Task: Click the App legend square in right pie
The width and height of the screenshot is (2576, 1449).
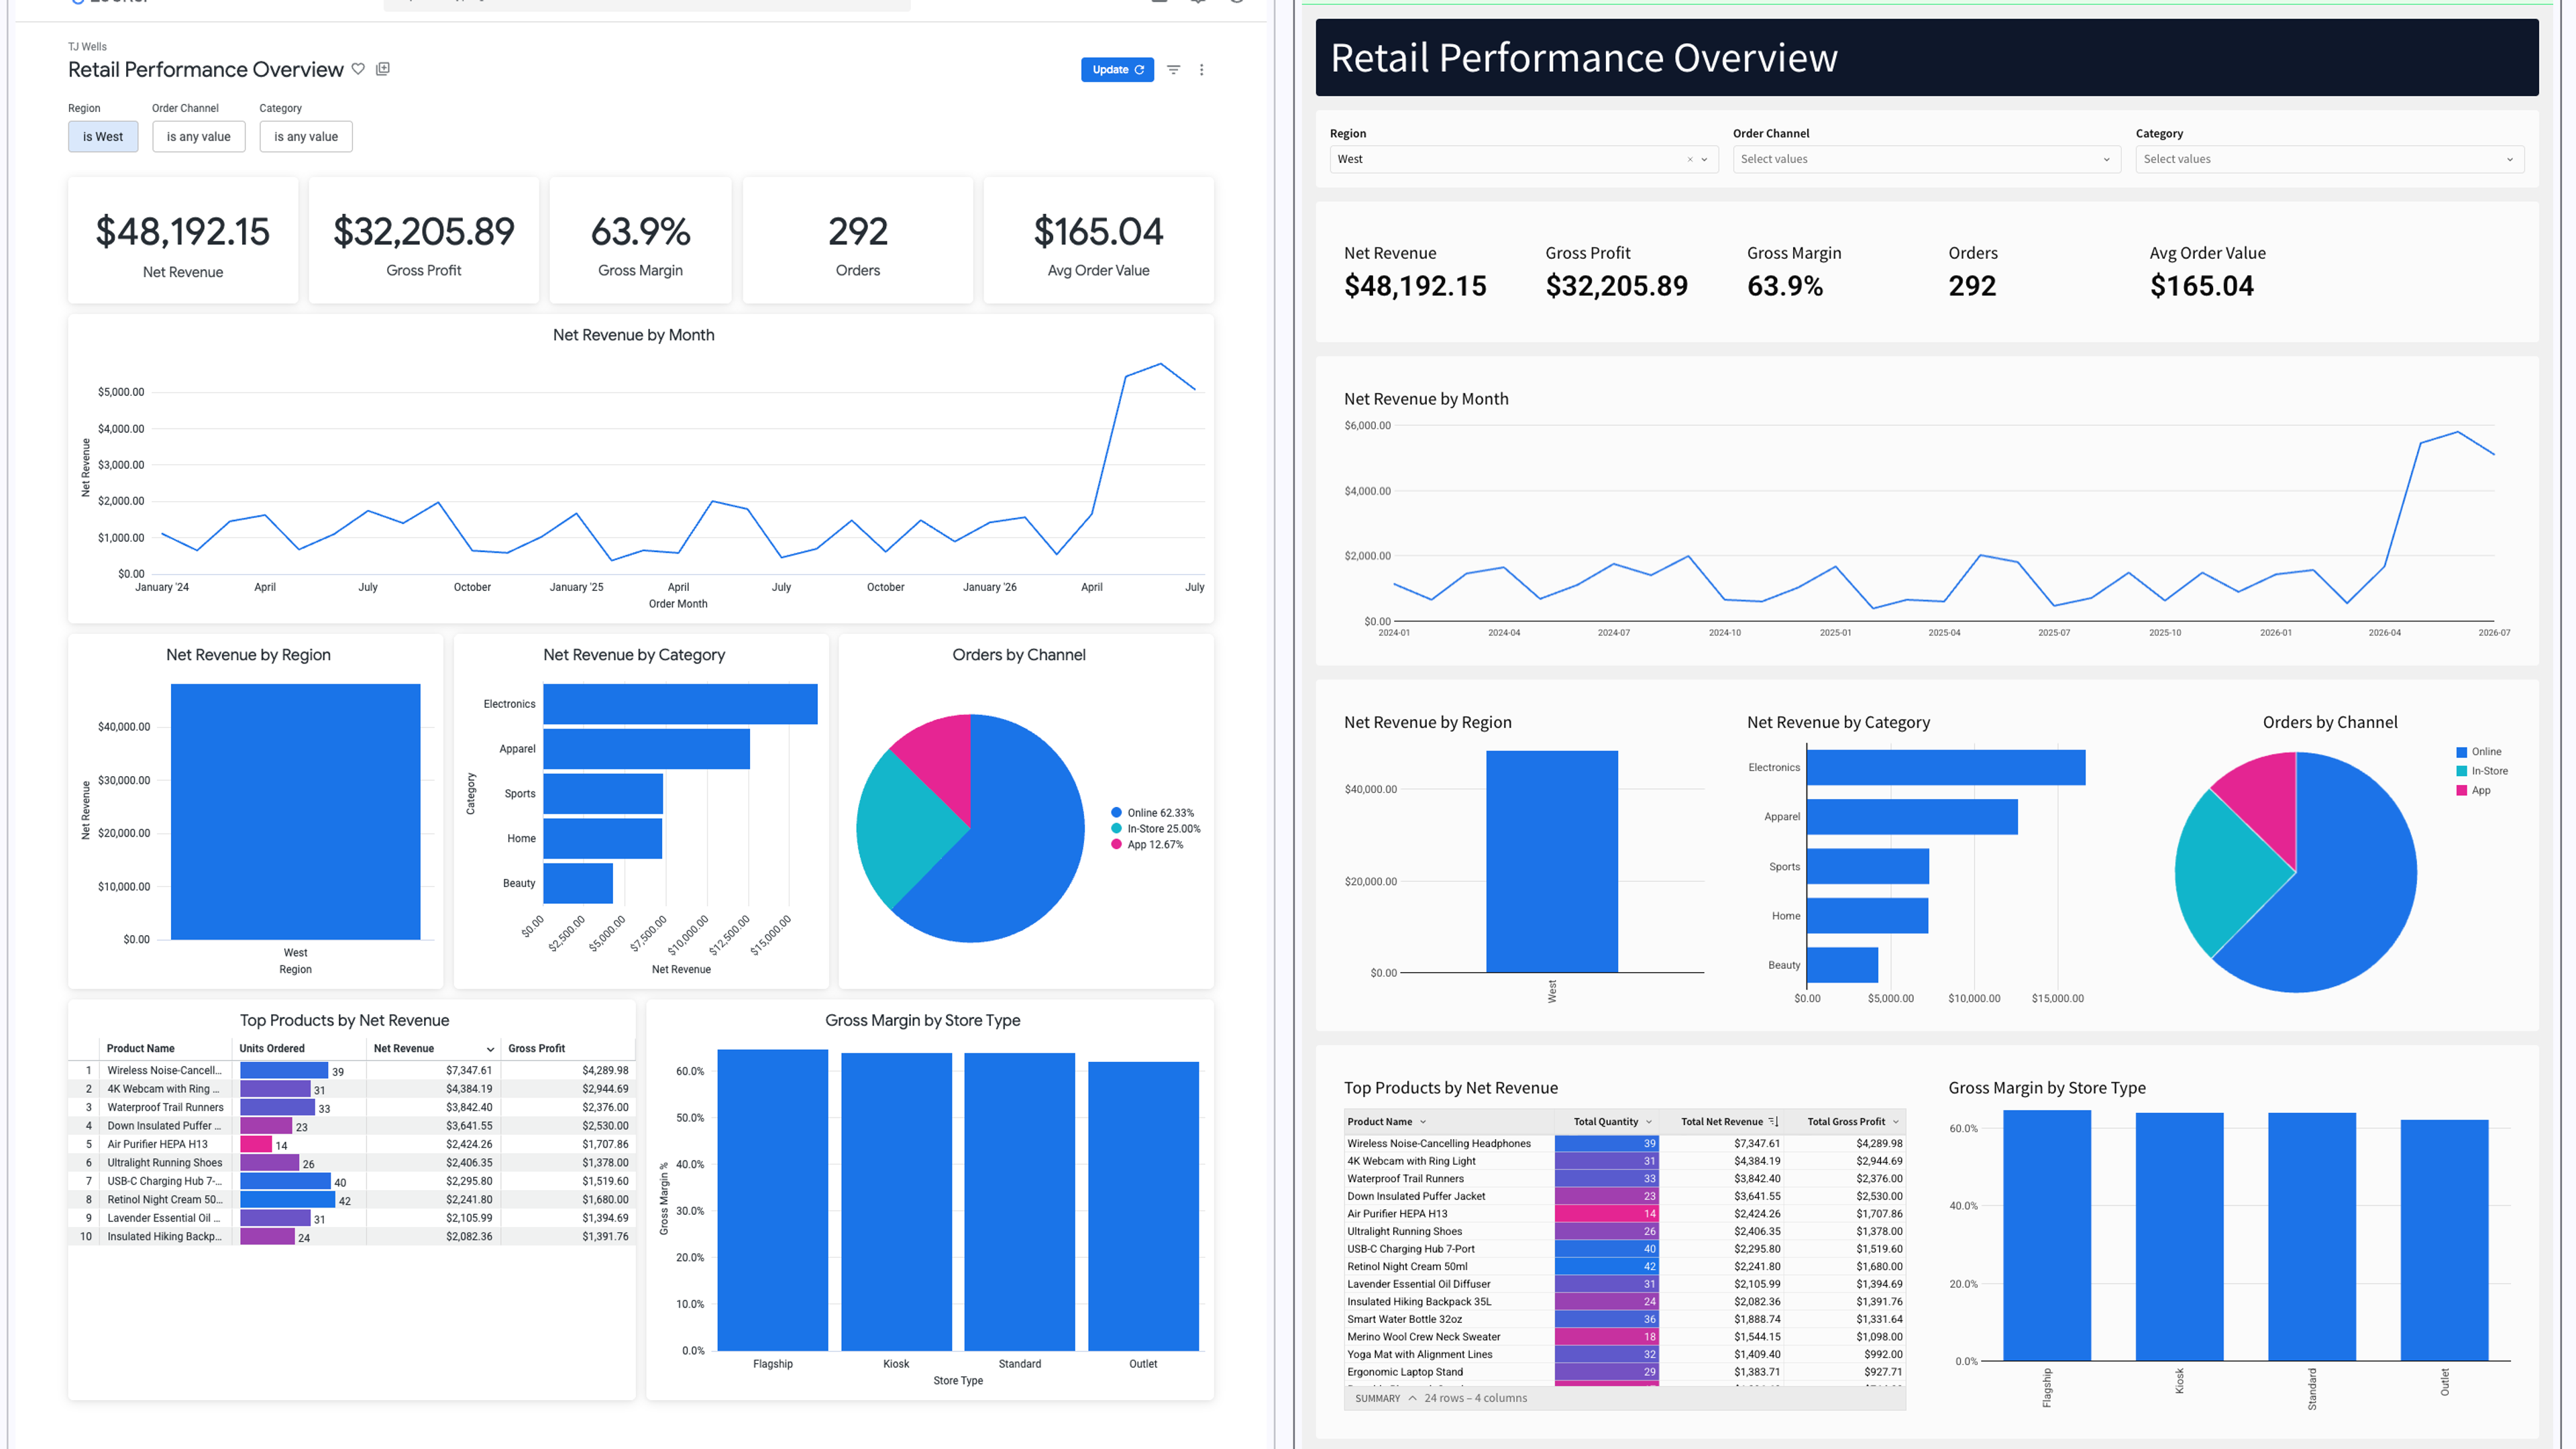Action: tap(2461, 790)
